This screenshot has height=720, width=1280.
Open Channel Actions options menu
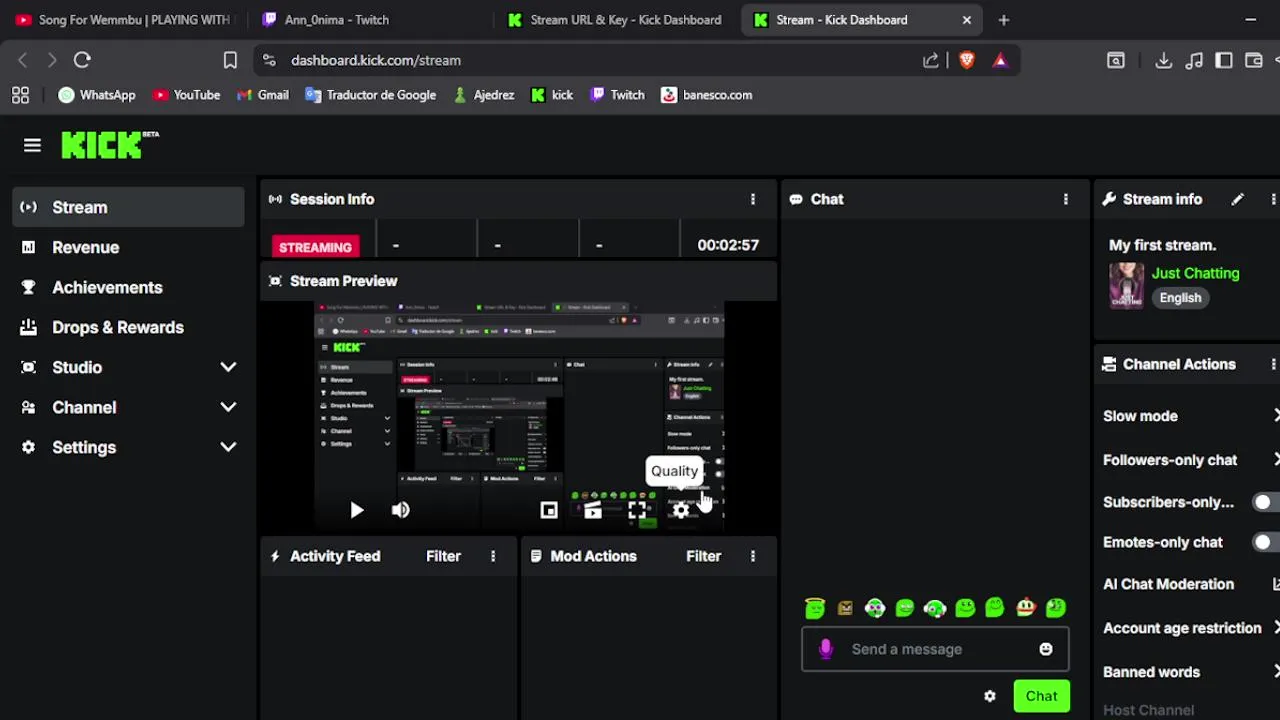coord(1273,364)
